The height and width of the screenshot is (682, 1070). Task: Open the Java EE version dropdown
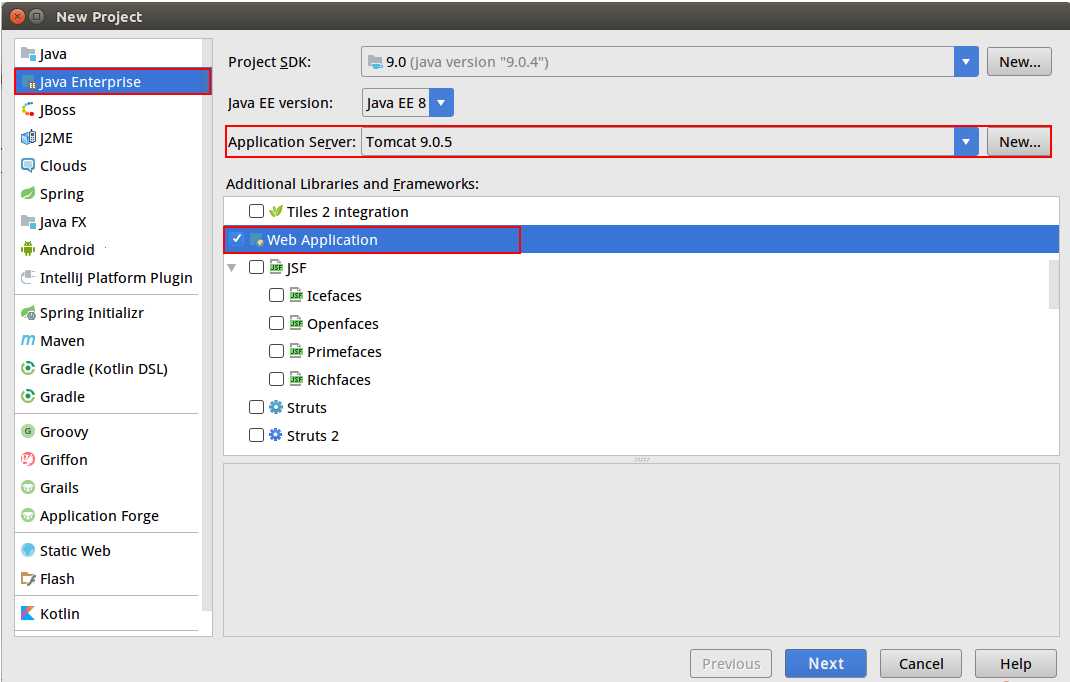click(x=441, y=102)
